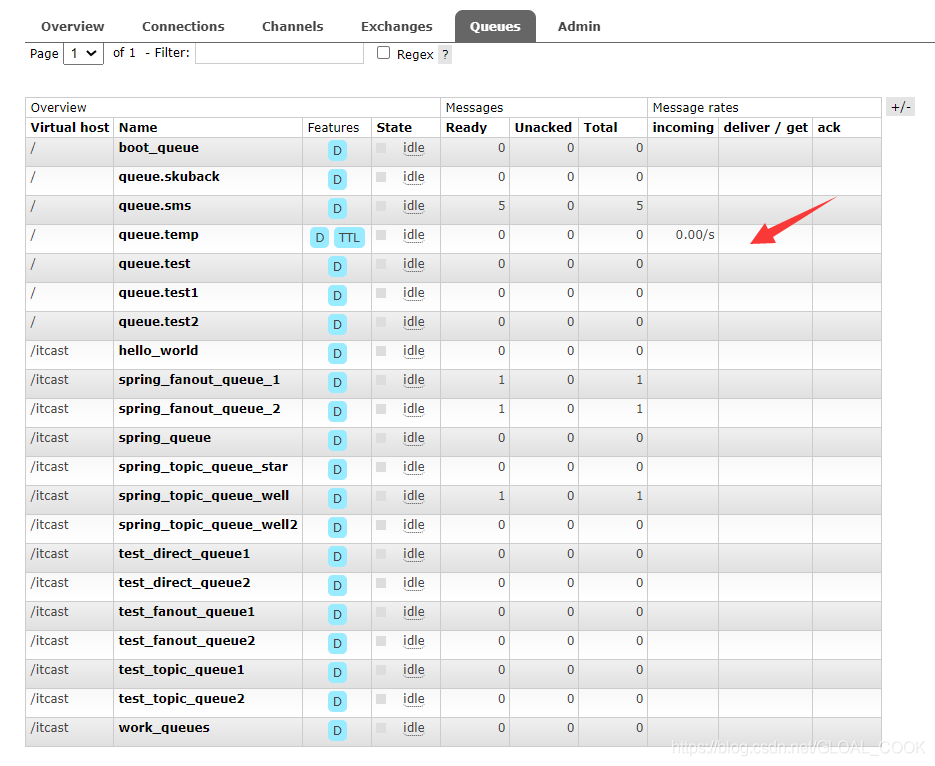Screen dimensions: 935x766
Task: Click the D badge of queue.temp
Action: click(x=320, y=238)
